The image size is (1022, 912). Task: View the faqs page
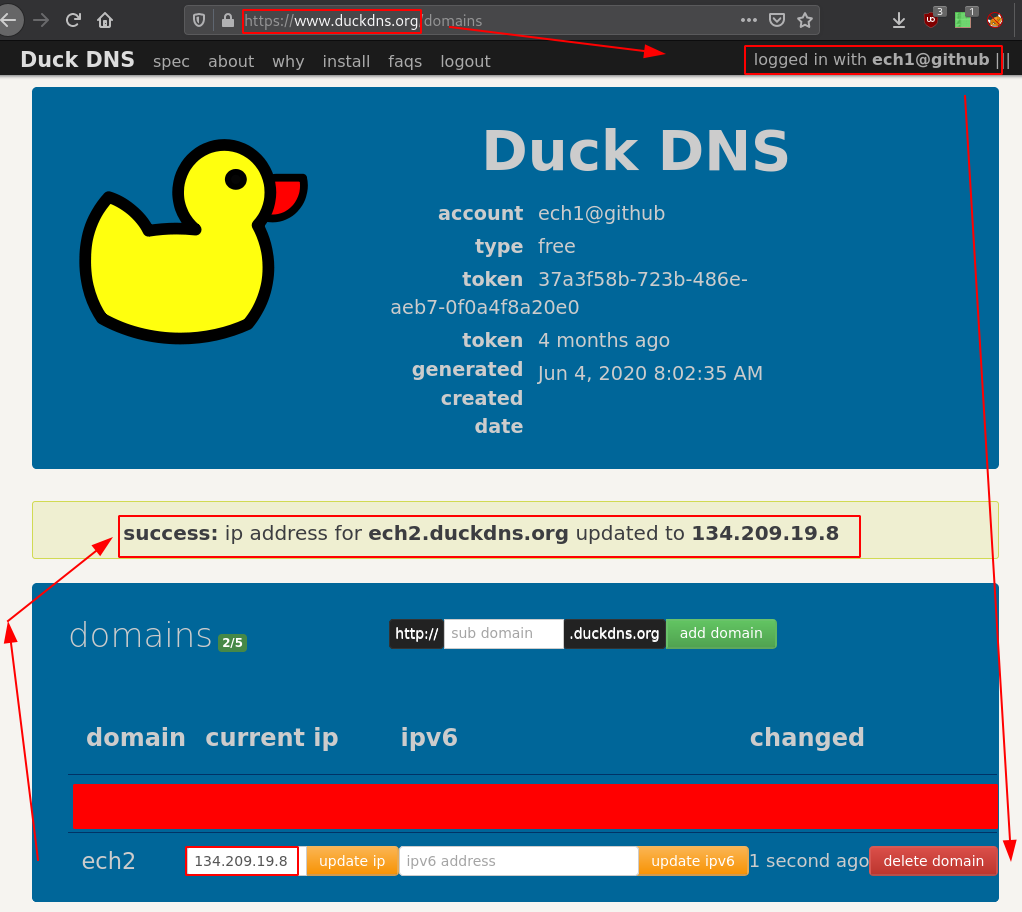pos(405,61)
